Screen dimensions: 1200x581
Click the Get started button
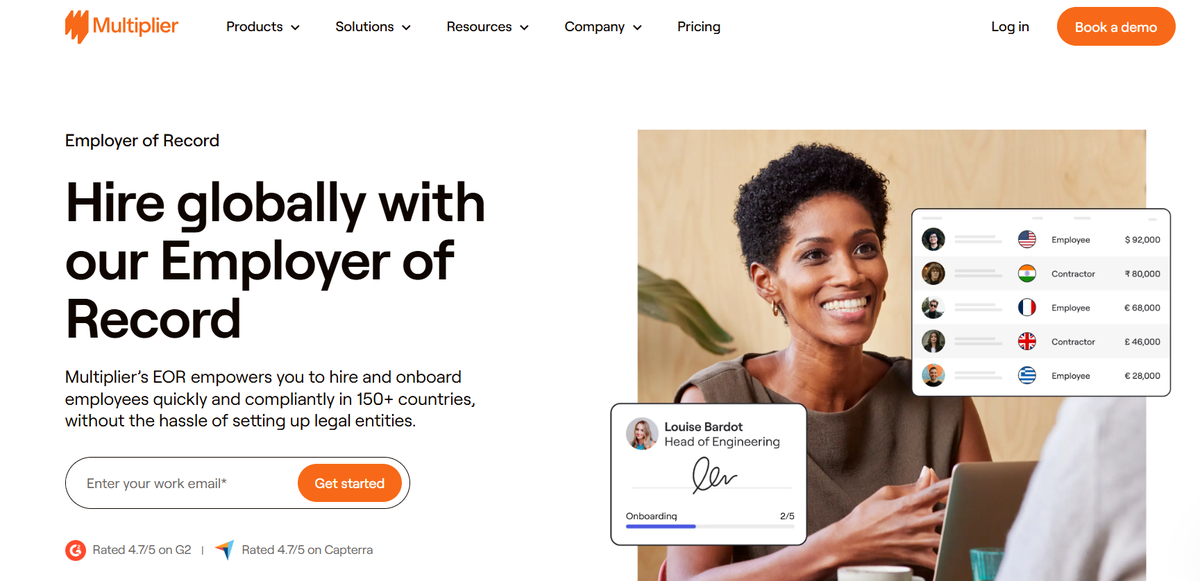(x=349, y=483)
